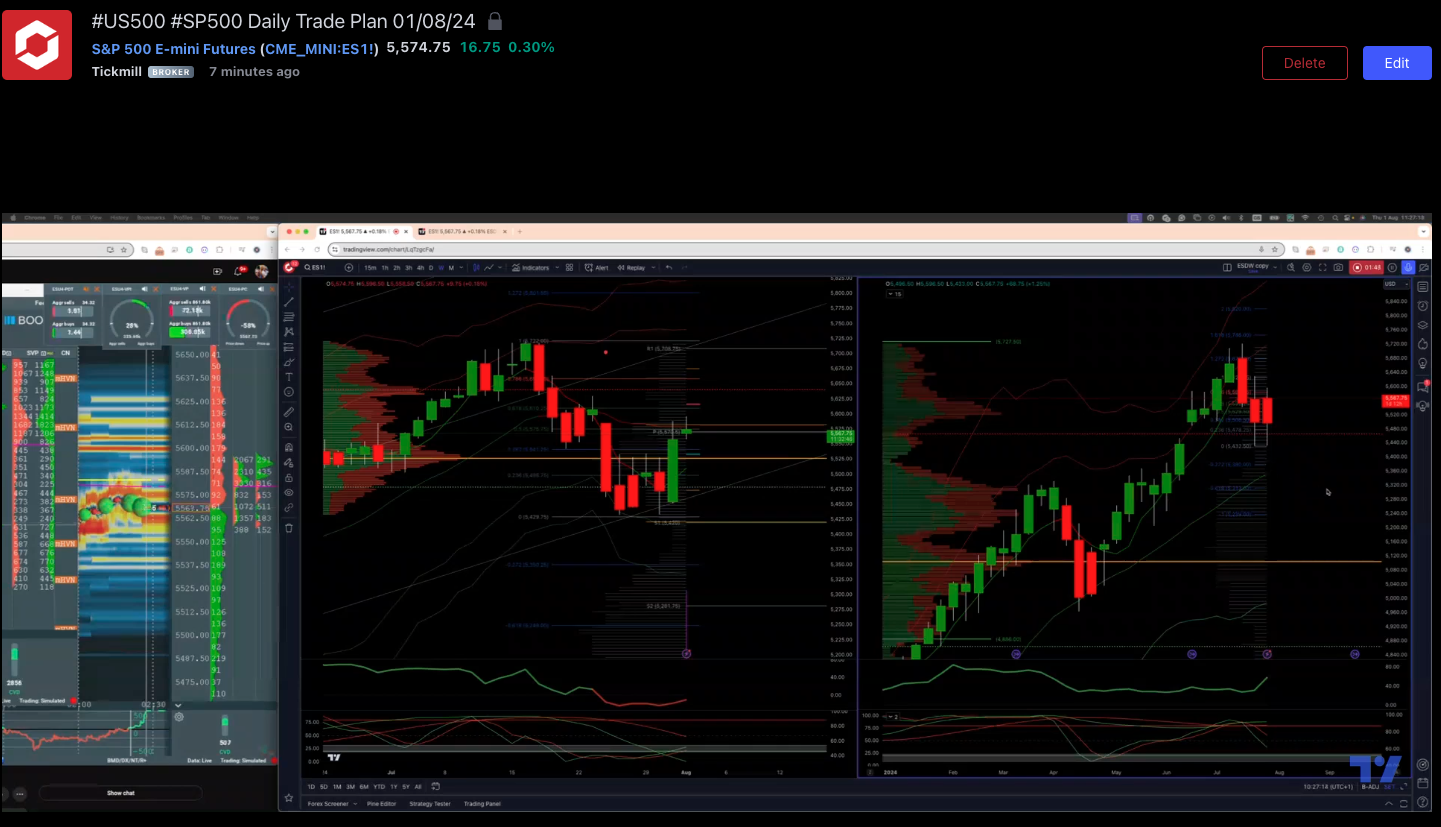The image size is (1441, 827).
Task: Toggle the B-ADJ adjustment setting
Action: [x=1371, y=787]
